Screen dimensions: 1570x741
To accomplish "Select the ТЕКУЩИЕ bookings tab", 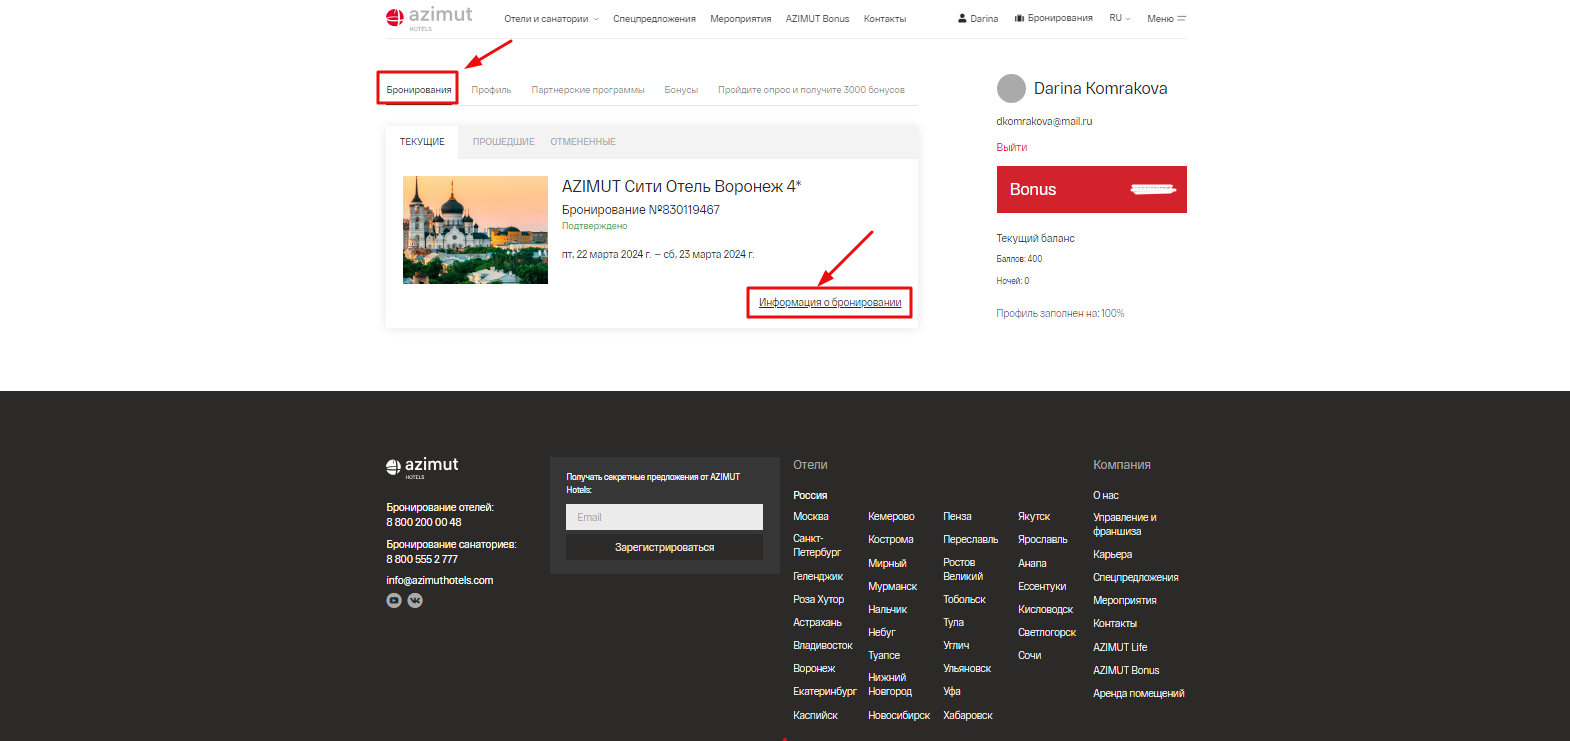I will coord(422,142).
